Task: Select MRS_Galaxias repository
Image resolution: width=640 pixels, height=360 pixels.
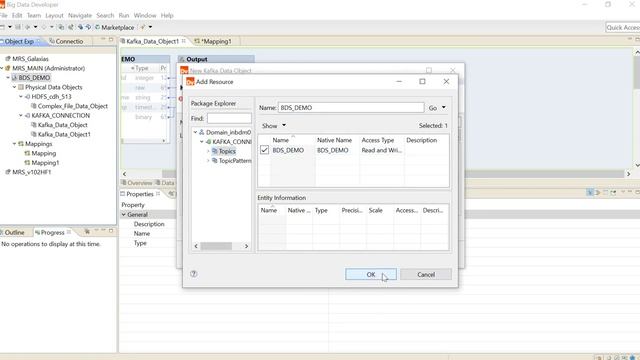Action: tap(30, 59)
